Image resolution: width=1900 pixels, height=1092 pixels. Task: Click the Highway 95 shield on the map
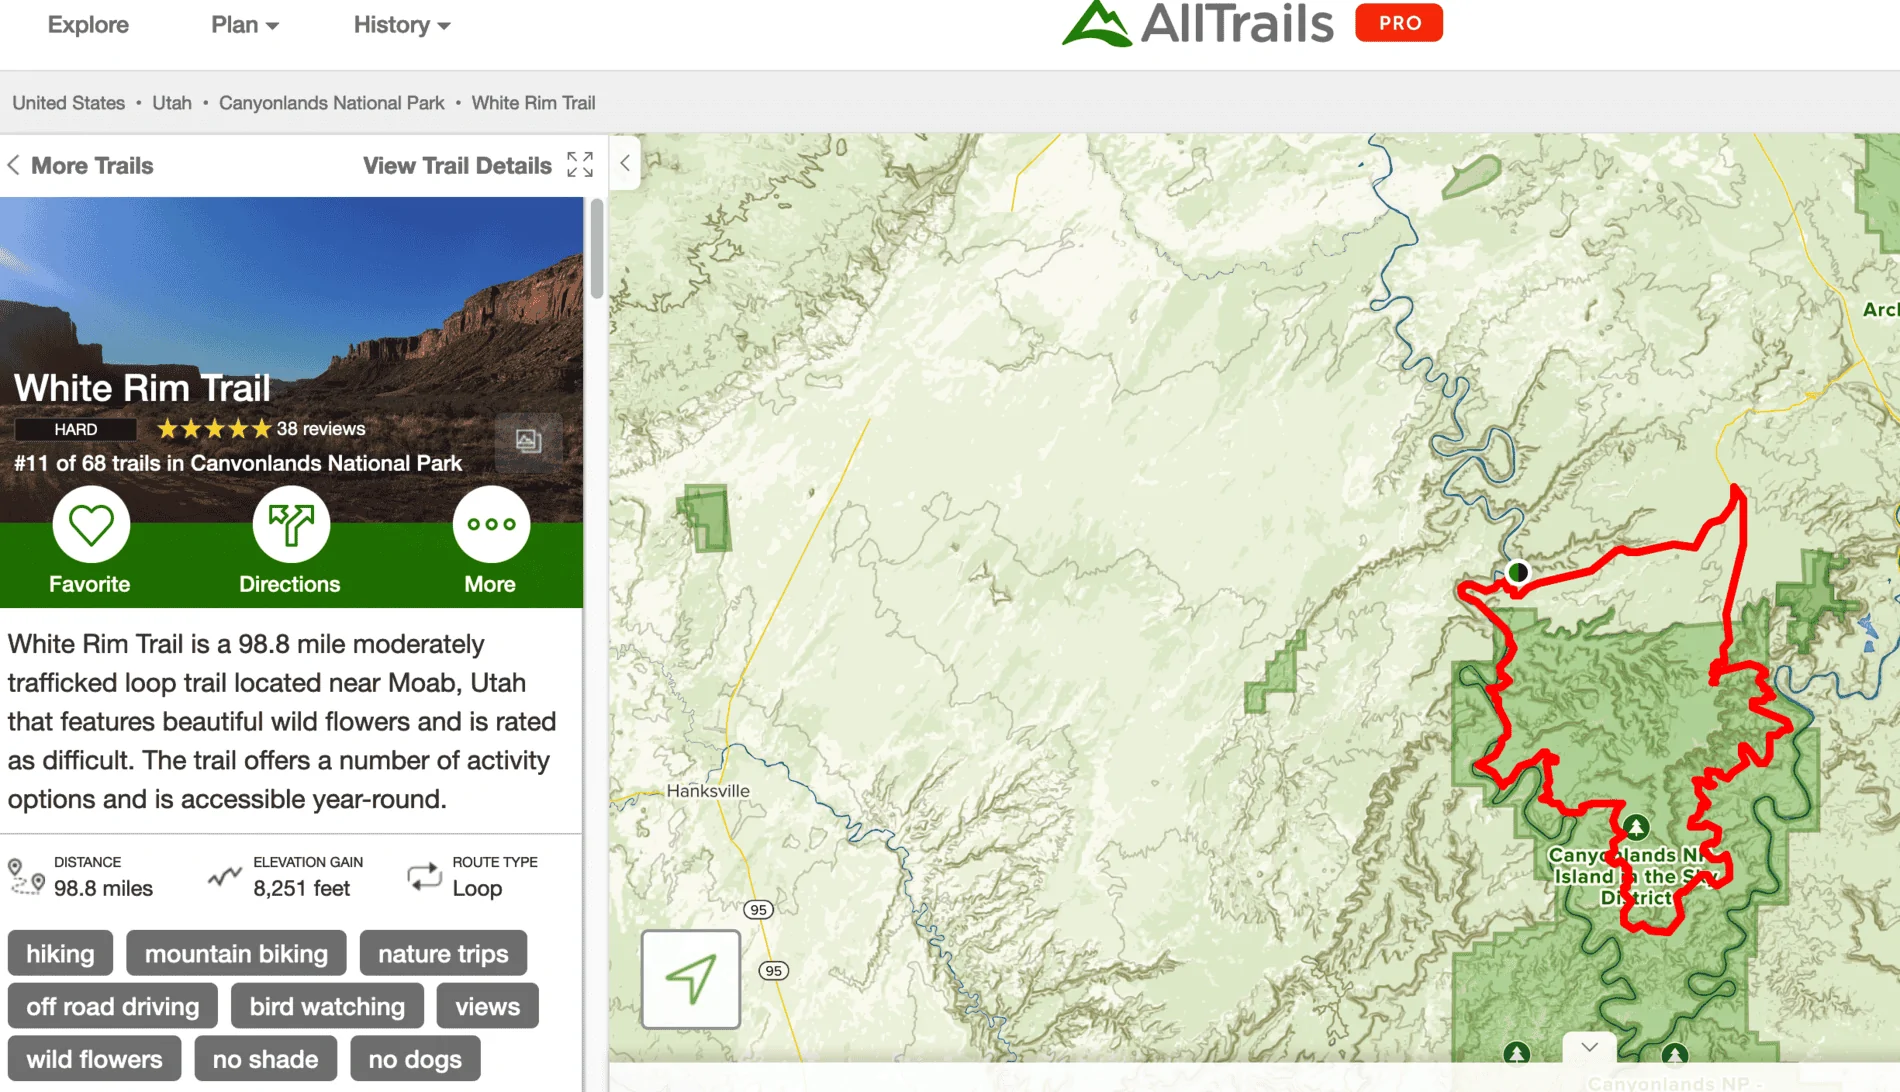pyautogui.click(x=759, y=909)
